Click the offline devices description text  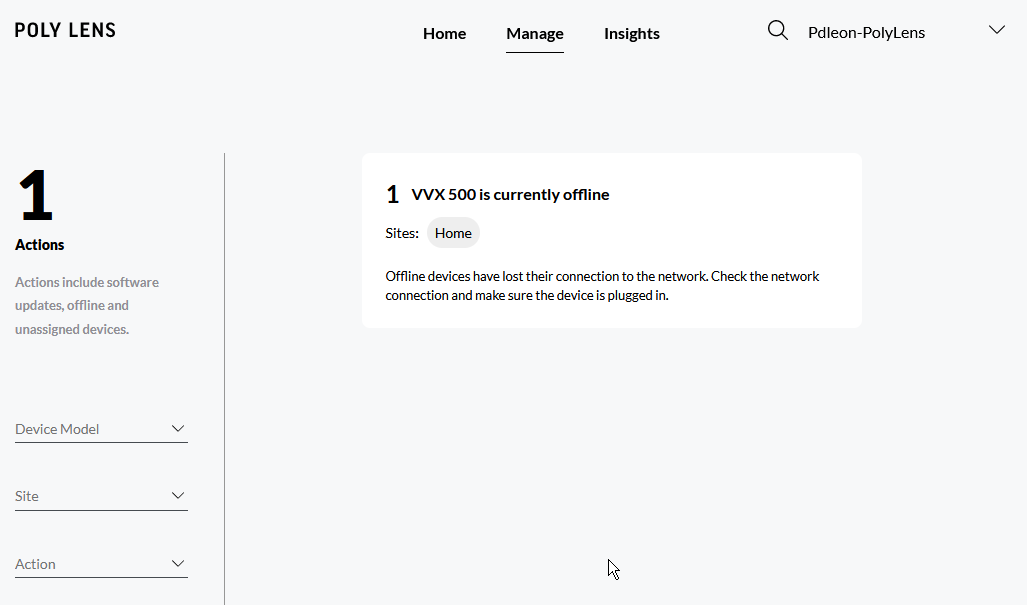602,285
